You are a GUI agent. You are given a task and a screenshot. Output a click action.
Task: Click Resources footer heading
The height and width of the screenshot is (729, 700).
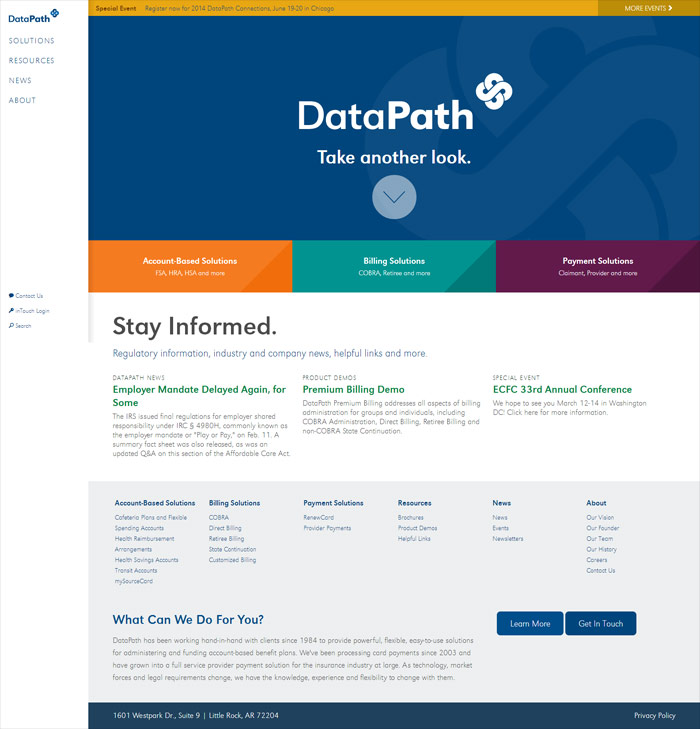[x=415, y=503]
